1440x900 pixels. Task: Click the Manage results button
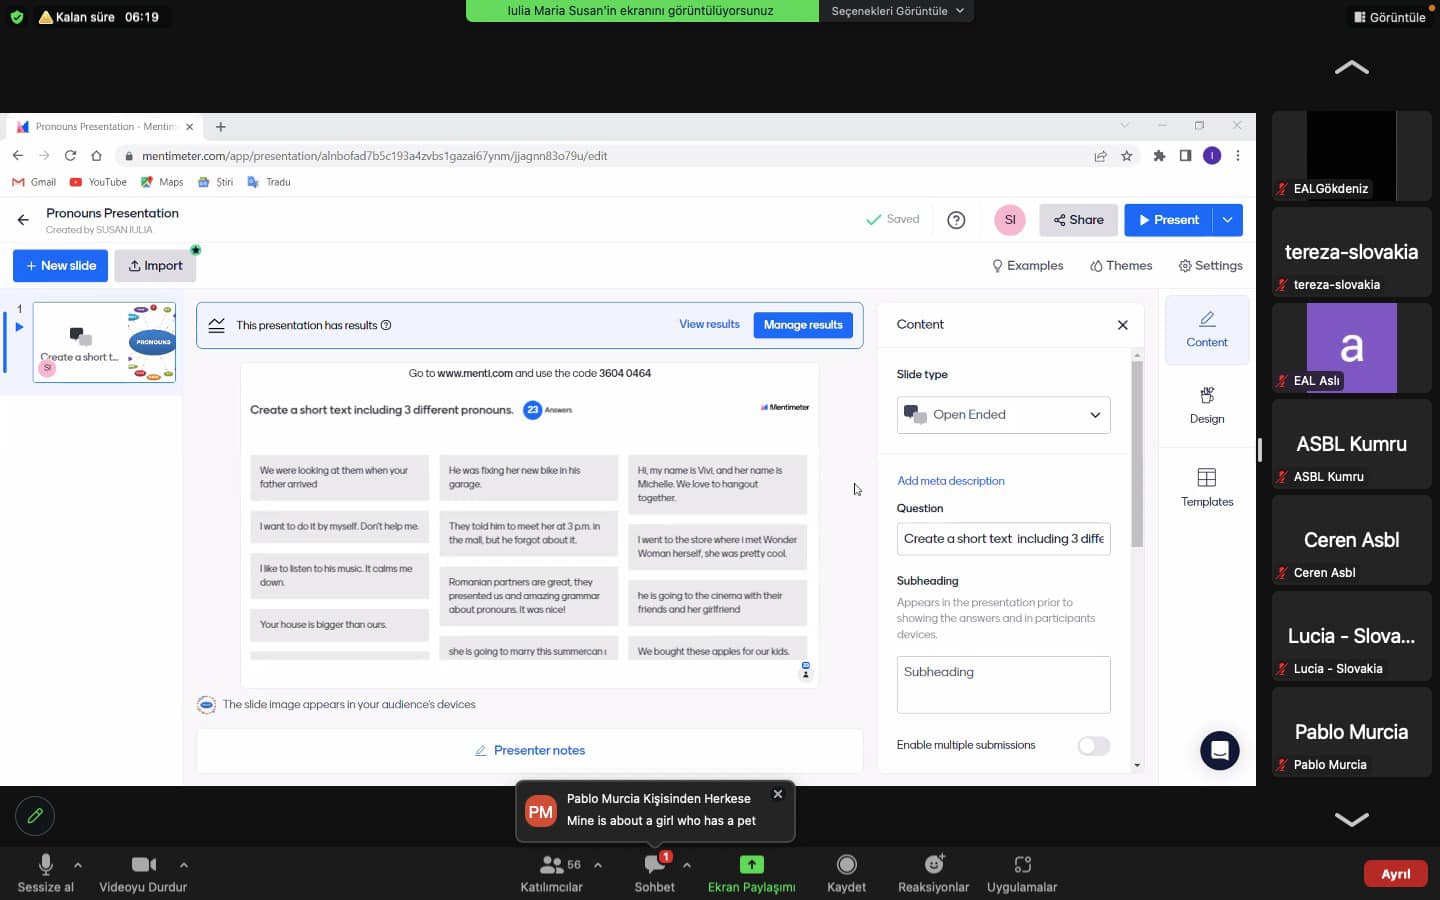803,325
